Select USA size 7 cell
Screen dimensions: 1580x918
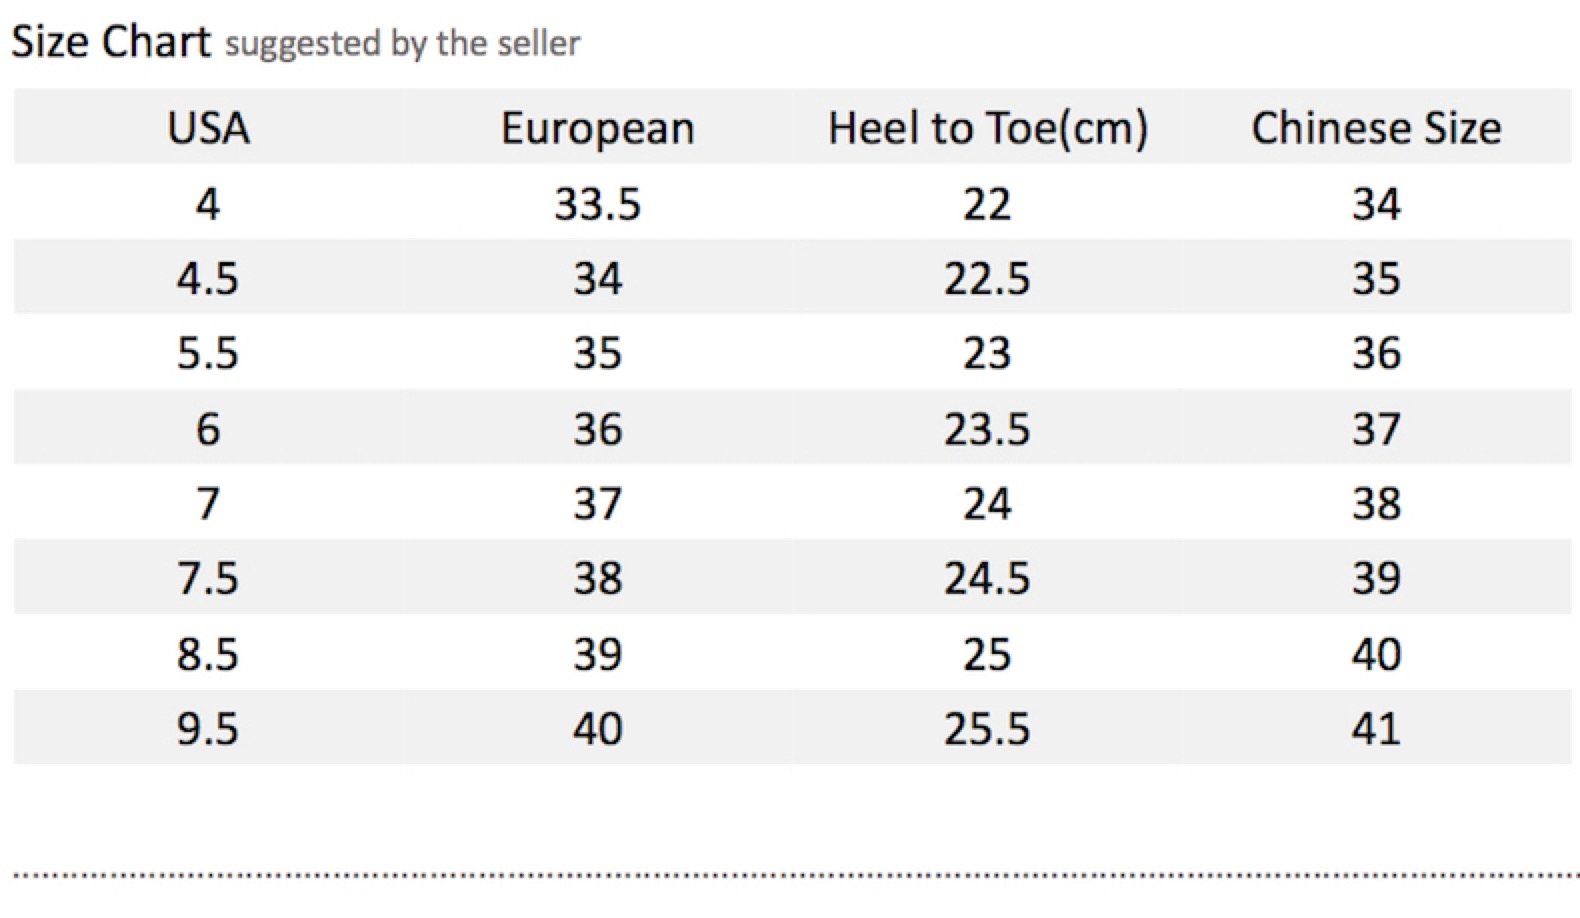tap(208, 503)
